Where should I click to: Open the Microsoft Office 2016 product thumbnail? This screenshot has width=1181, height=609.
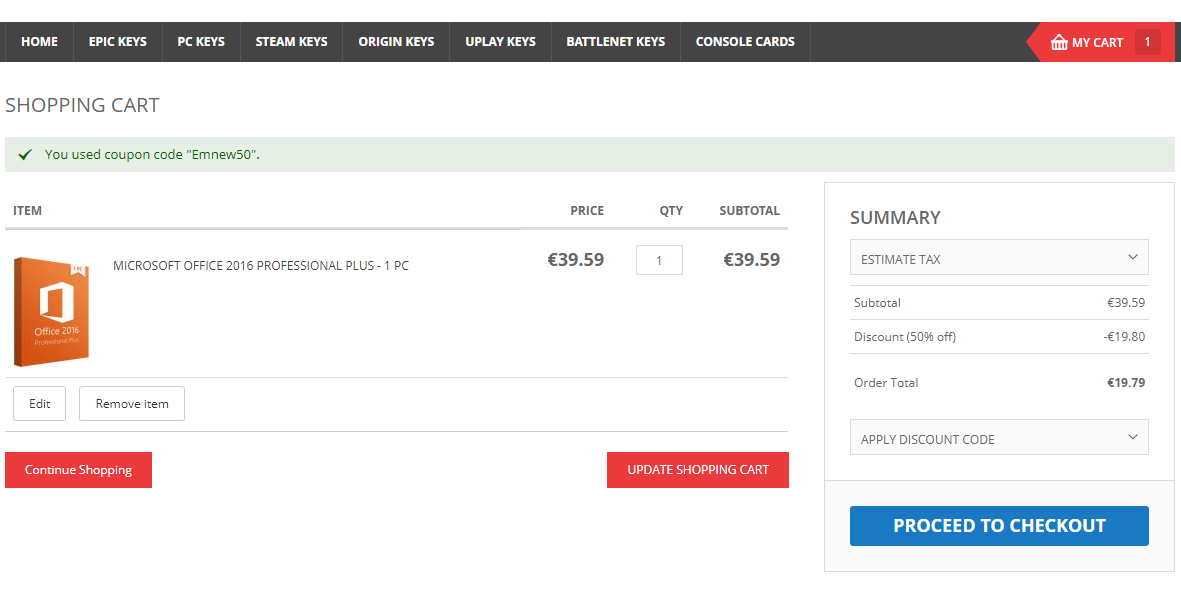coord(52,310)
